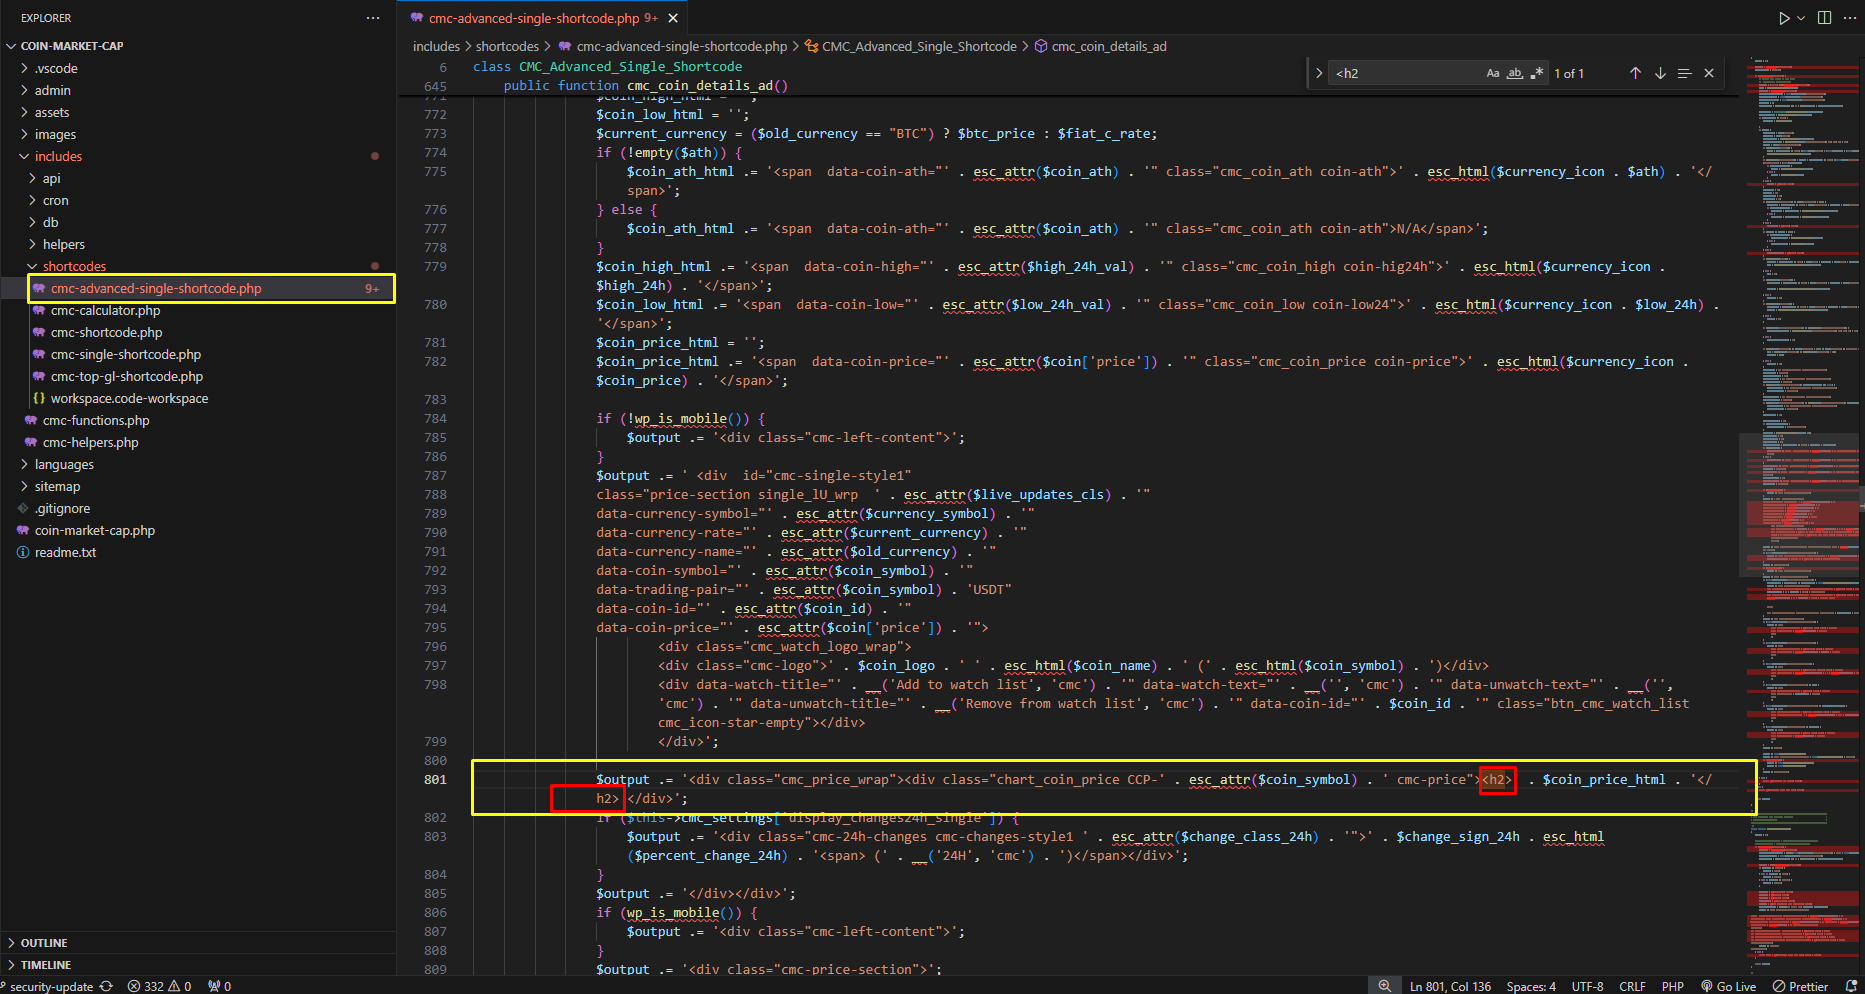Screen dimensions: 1865x994
Task: Click breadcrumb 'includes'
Action: coord(436,46)
